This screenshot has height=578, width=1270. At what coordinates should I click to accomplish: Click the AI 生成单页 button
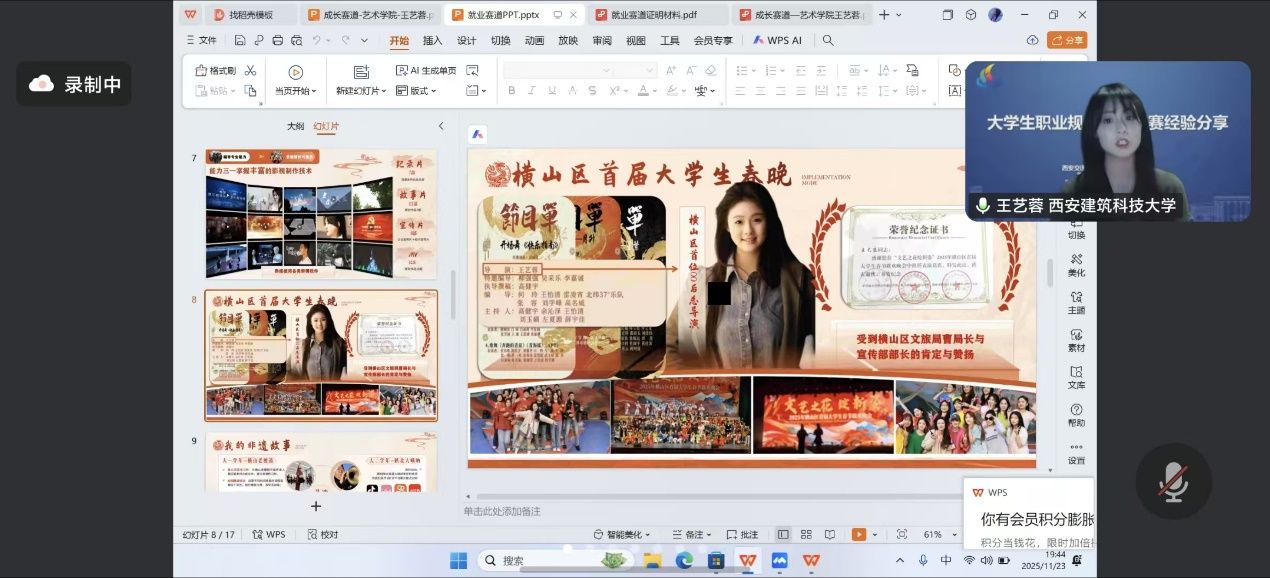tap(426, 71)
